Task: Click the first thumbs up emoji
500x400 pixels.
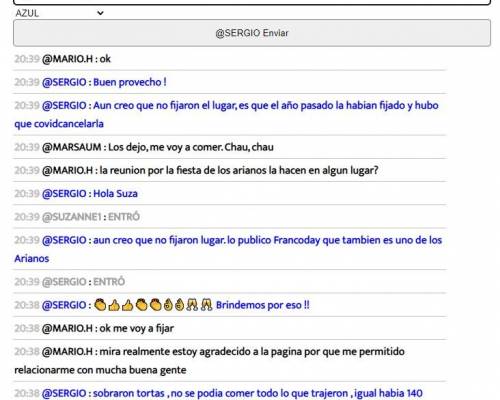Action: click(x=114, y=305)
